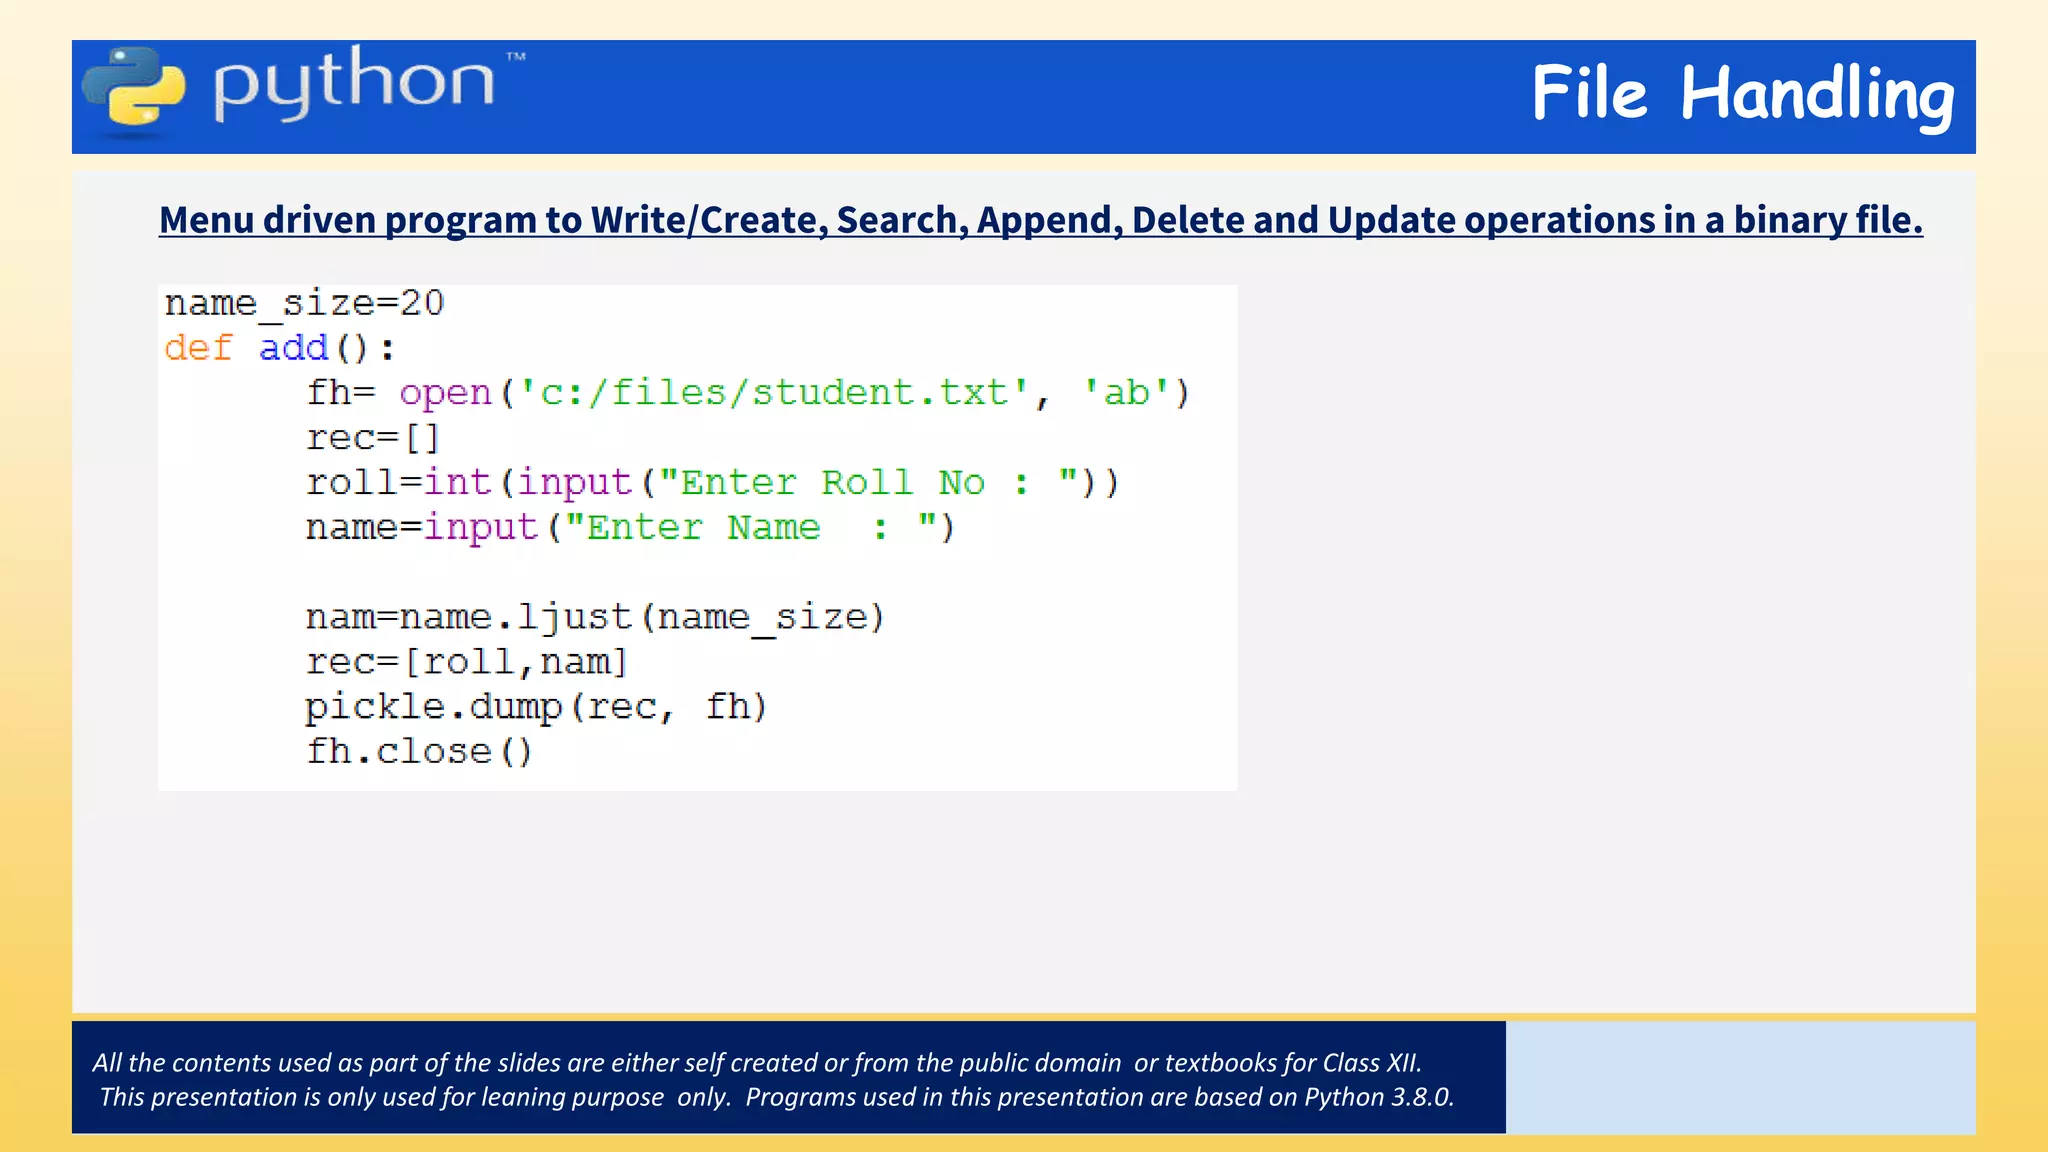Click the 'rec=[]' code line

tap(373, 438)
